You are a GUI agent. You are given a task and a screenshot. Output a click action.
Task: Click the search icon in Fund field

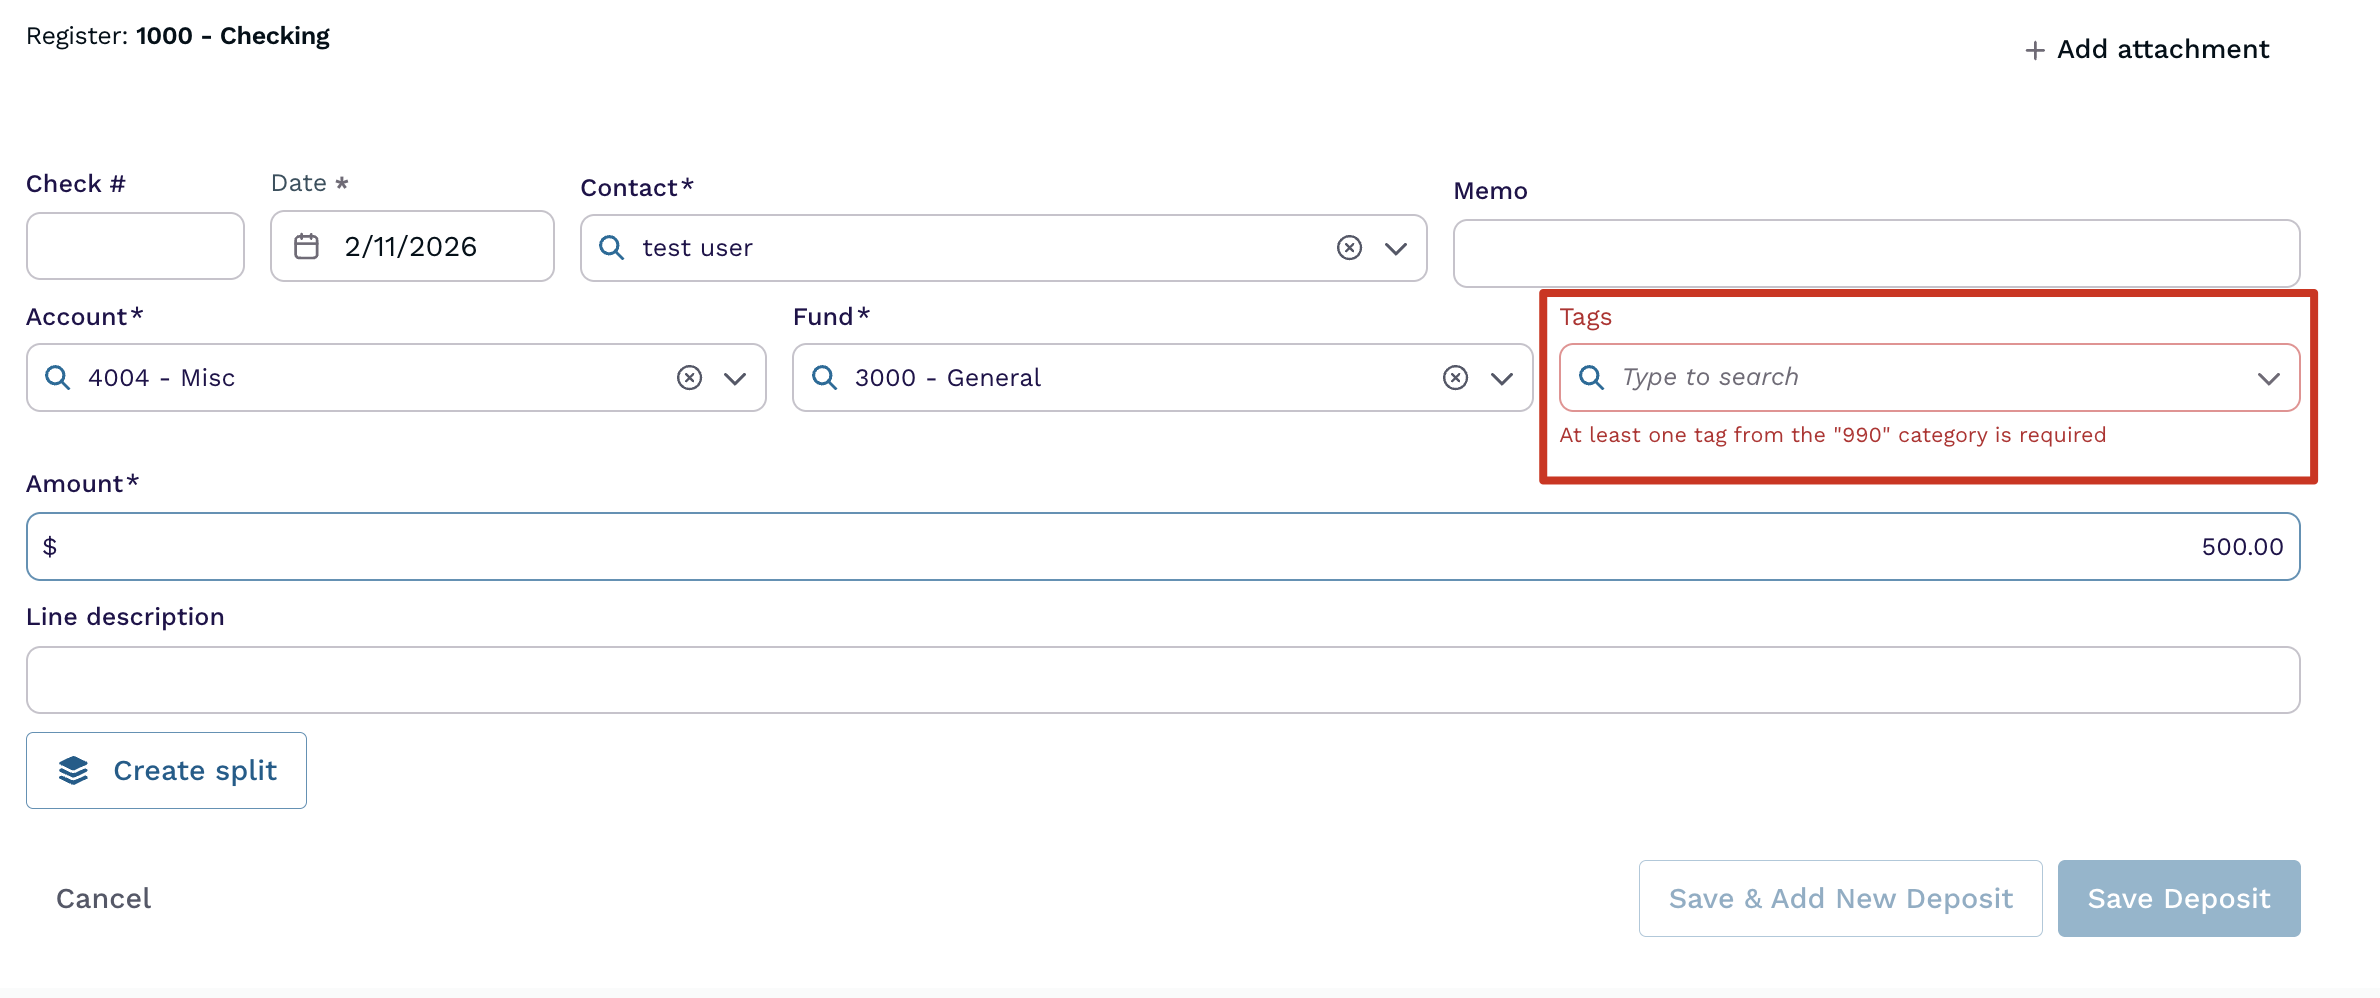click(x=824, y=377)
